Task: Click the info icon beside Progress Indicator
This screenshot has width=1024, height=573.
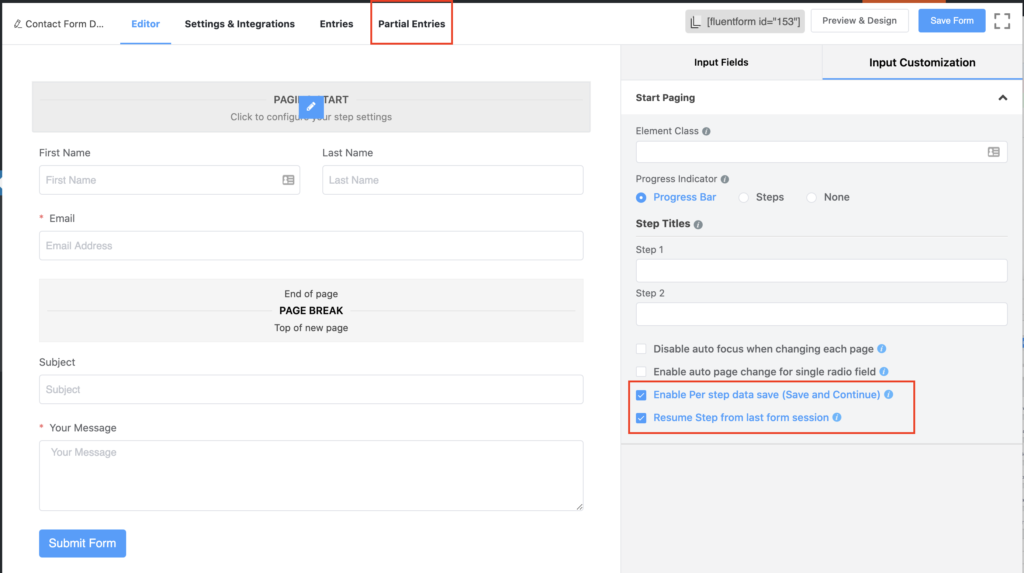Action: pos(725,179)
